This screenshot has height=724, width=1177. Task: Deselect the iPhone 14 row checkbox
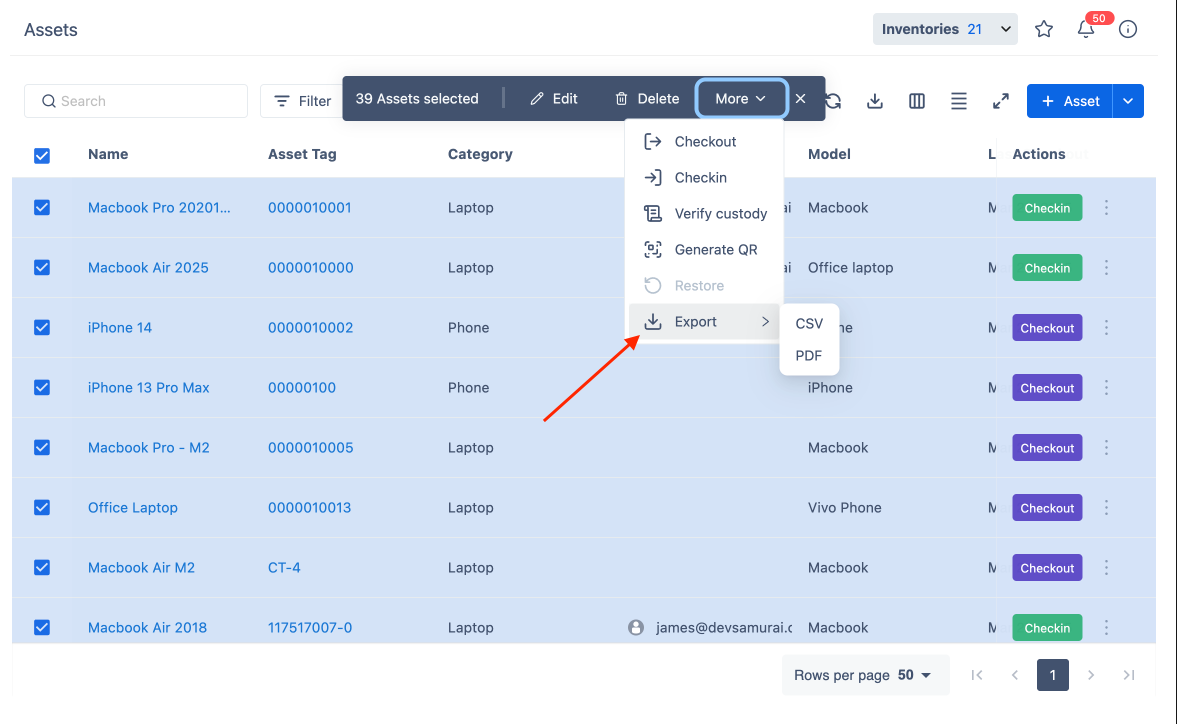42,328
